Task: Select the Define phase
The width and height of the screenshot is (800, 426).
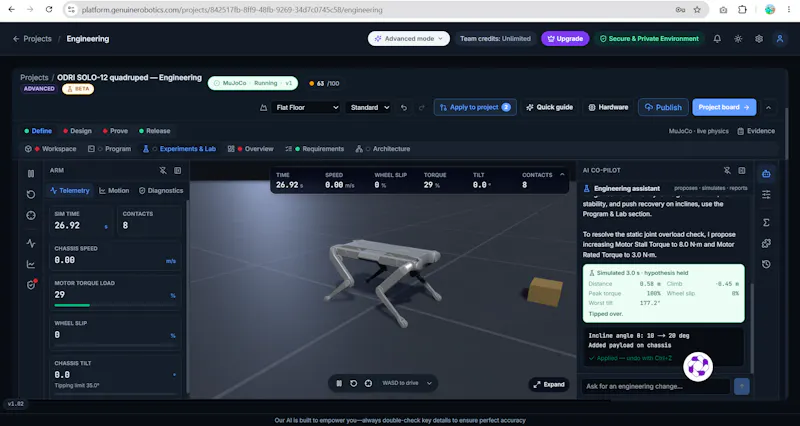Action: coord(38,131)
